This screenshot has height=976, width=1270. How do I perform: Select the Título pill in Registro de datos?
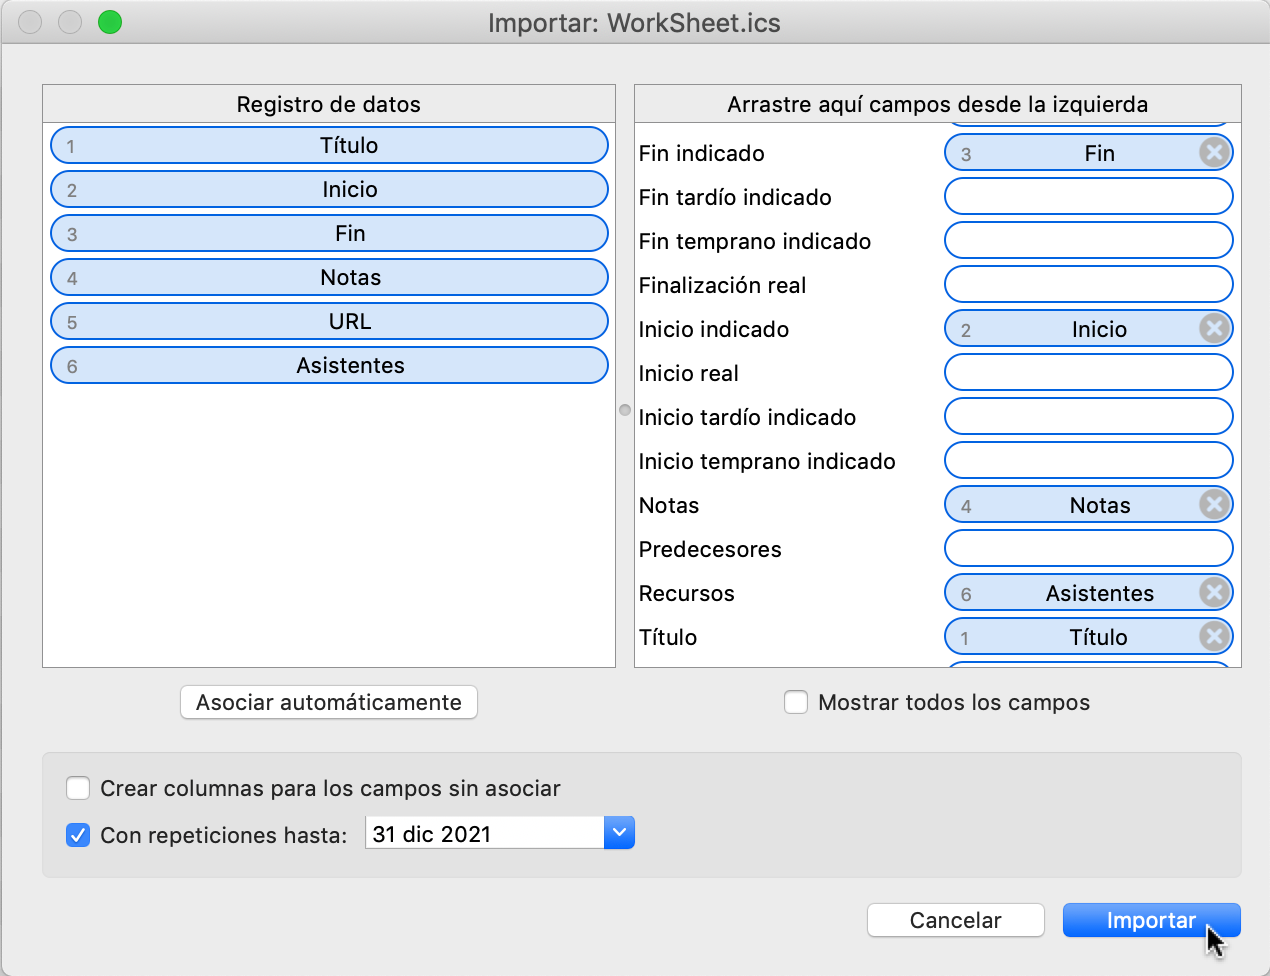[x=328, y=145]
